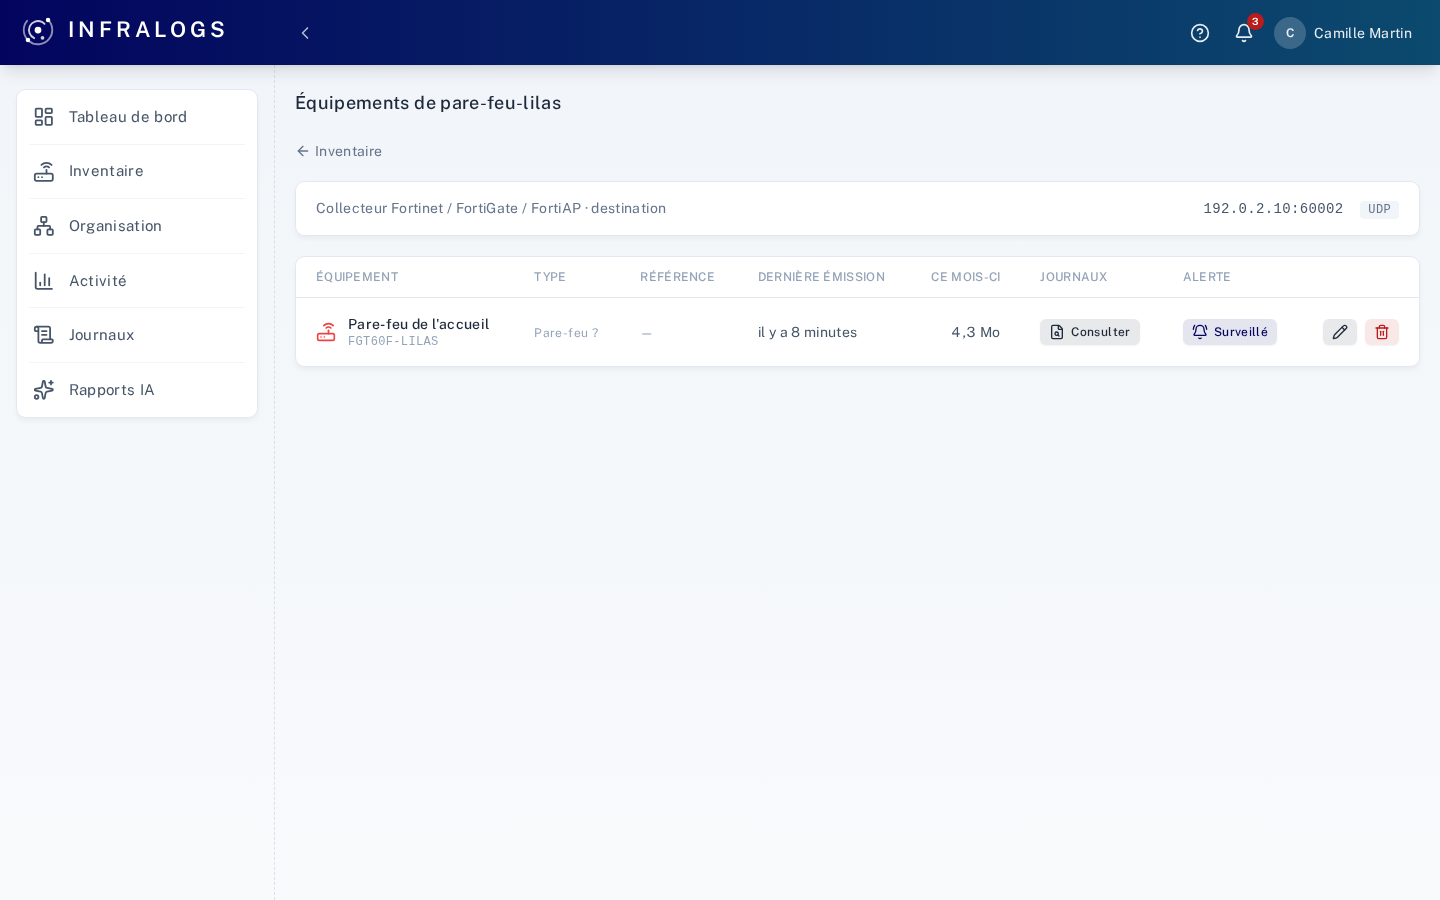This screenshot has height=900, width=1440.
Task: Click the Inventaire router icon
Action: 44,172
